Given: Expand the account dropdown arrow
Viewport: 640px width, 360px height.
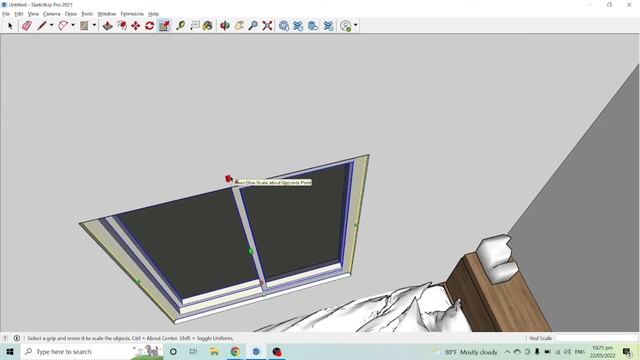Looking at the screenshot, I should pyautogui.click(x=356, y=25).
